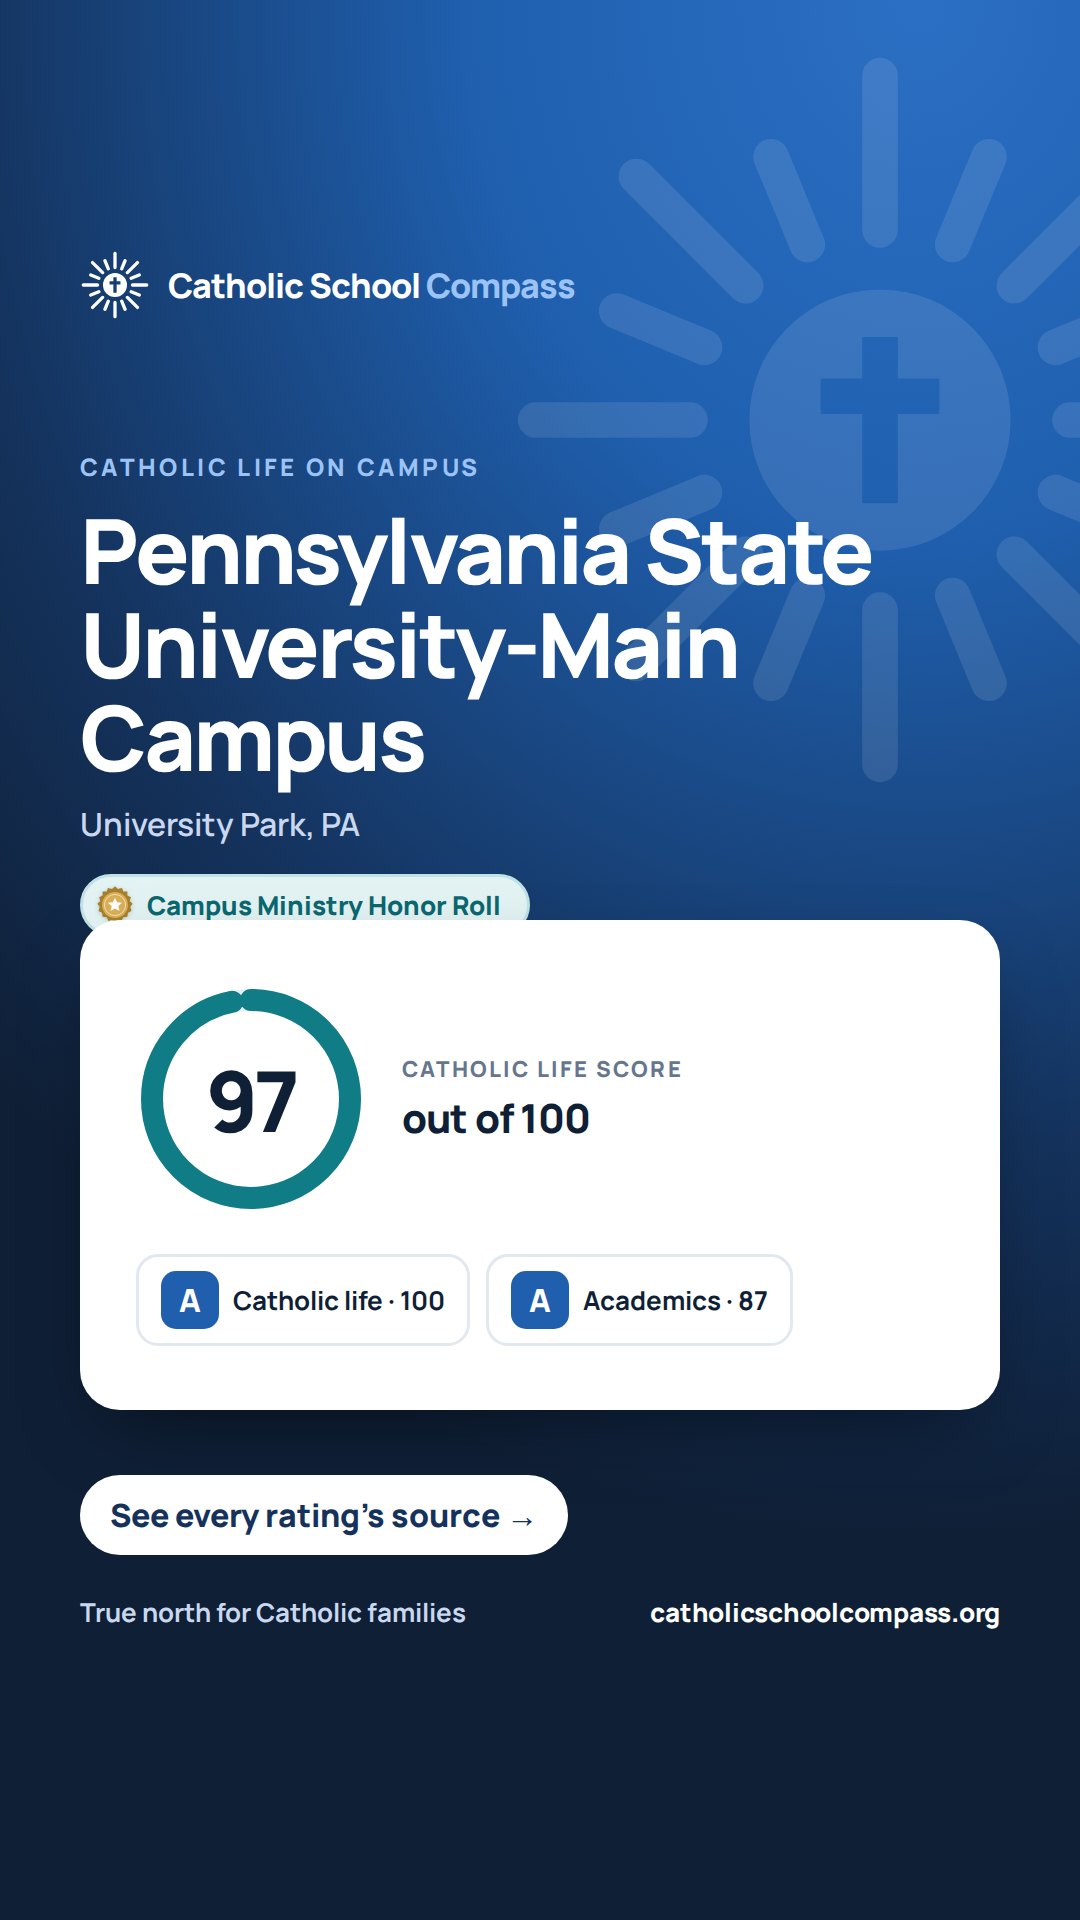1080x1920 pixels.
Task: Open the Campus Ministry Honor Roll badge
Action: (305, 900)
